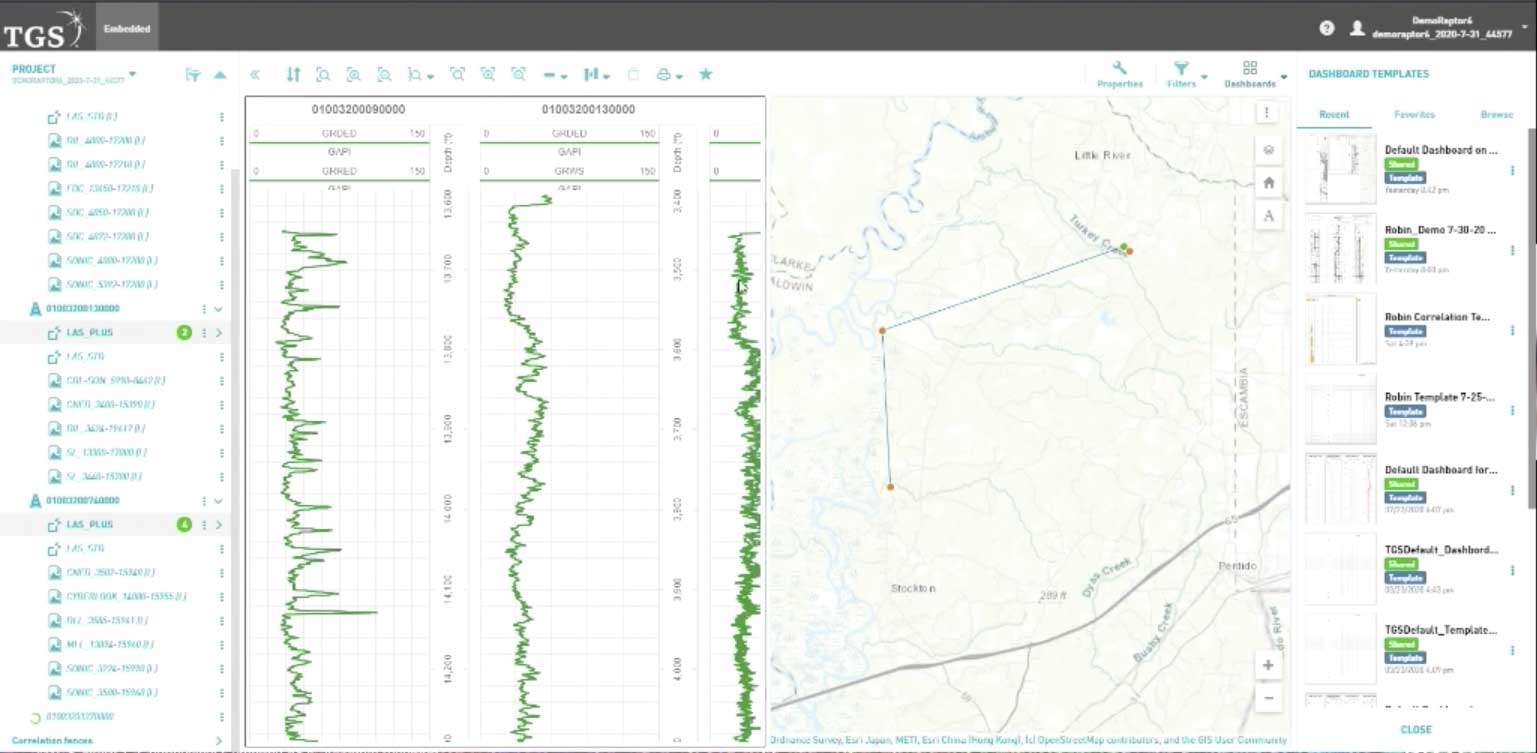1537x753 pixels.
Task: Expand LAS_PLUS under well 01003200760000
Action: (218, 525)
